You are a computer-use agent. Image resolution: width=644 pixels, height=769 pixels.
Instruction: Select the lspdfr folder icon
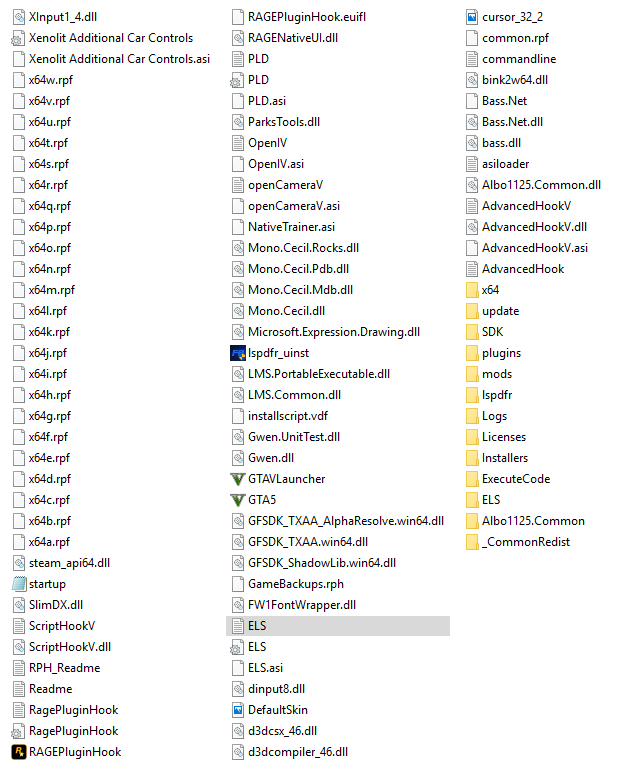click(x=471, y=395)
